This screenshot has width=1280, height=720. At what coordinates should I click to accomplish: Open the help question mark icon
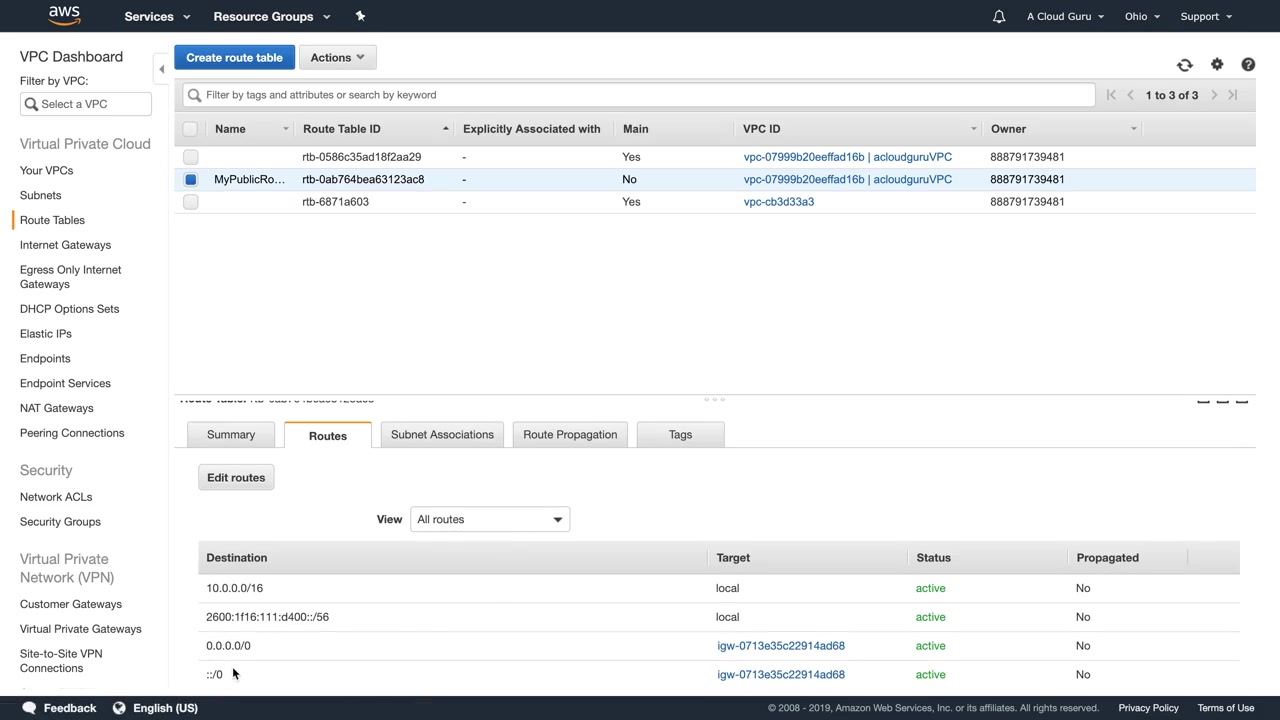1248,65
